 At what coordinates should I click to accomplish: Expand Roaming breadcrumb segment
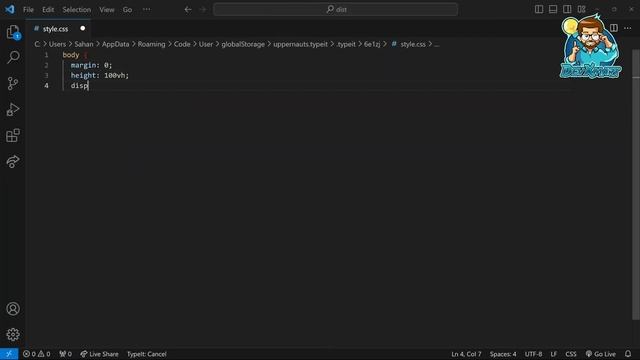pos(151,44)
